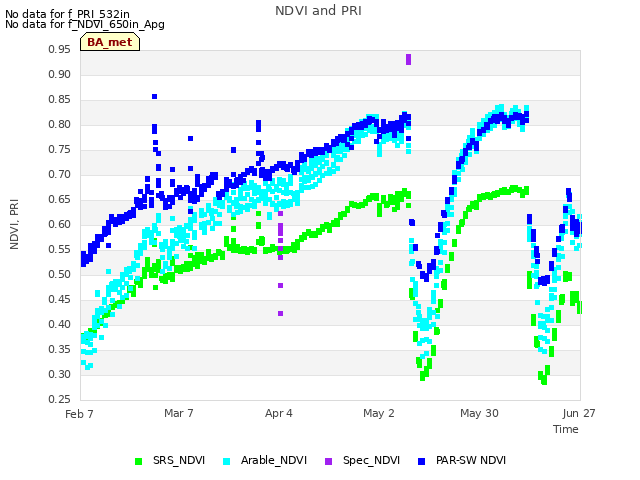Click the cyan Arable_NDVI legend swatch
This screenshot has width=640, height=480.
pos(227,461)
